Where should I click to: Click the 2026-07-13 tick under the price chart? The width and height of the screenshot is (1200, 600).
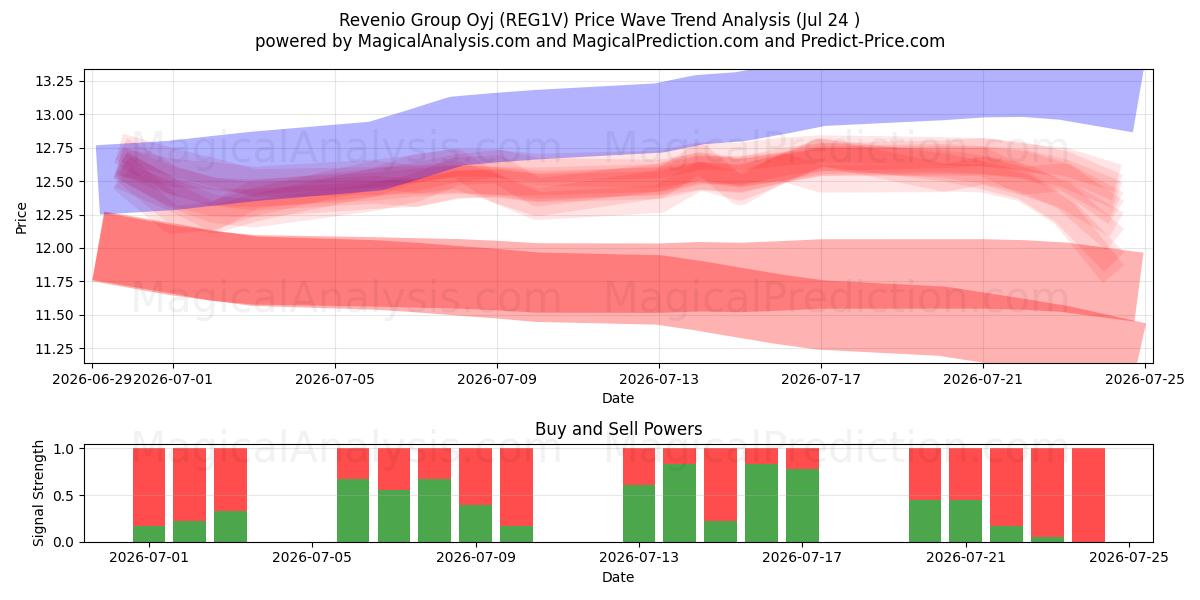click(659, 379)
